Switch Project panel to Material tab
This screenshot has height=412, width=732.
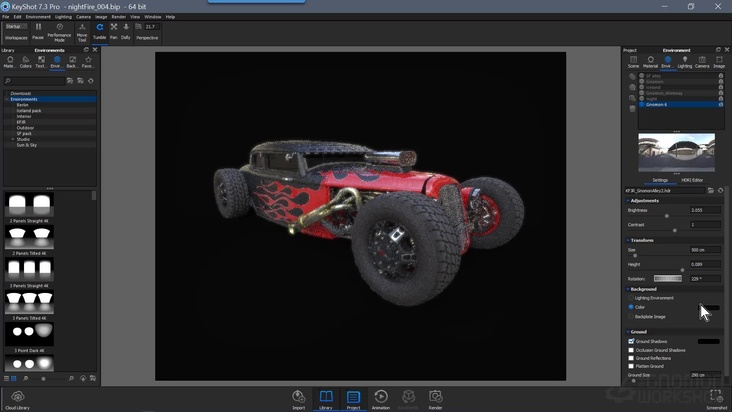pos(650,62)
